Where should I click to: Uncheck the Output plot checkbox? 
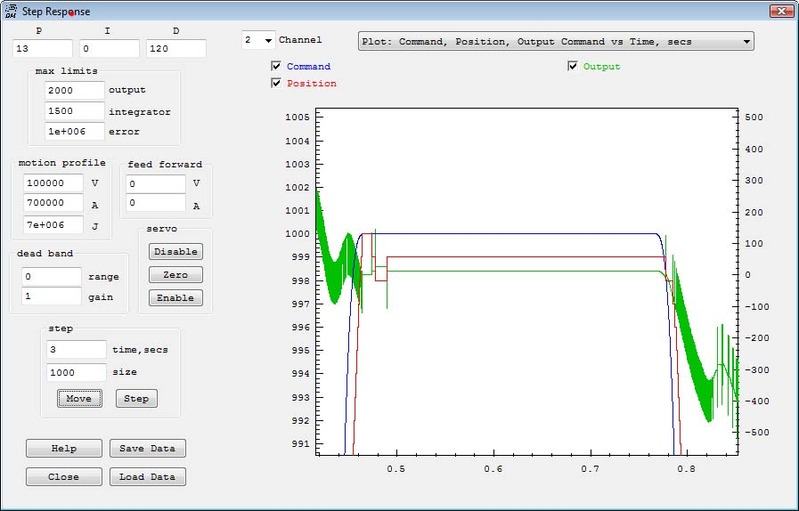point(573,67)
